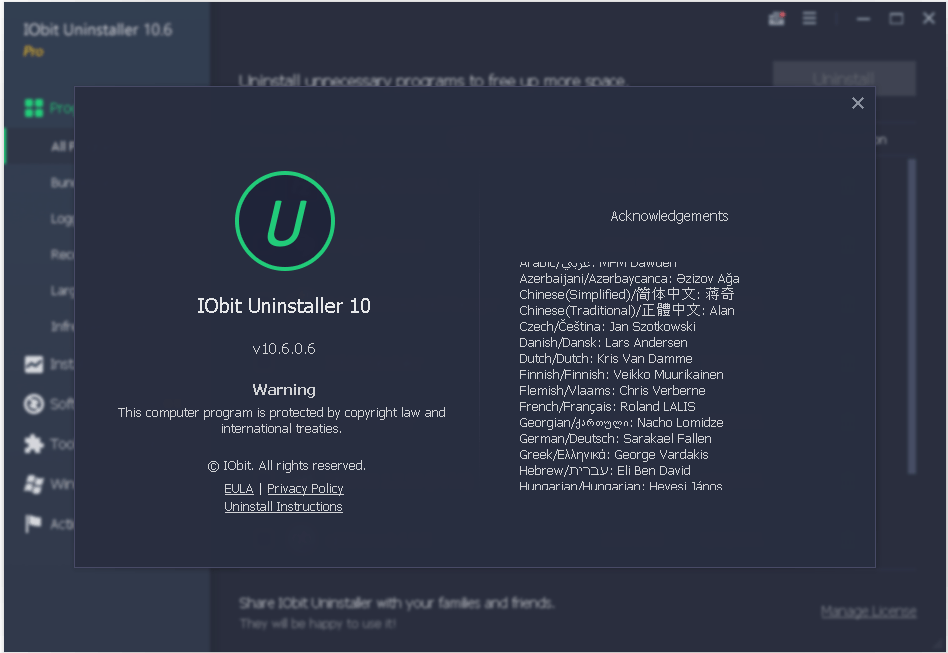Click the Manage License link in main window
This screenshot has height=653, width=948.
click(868, 612)
